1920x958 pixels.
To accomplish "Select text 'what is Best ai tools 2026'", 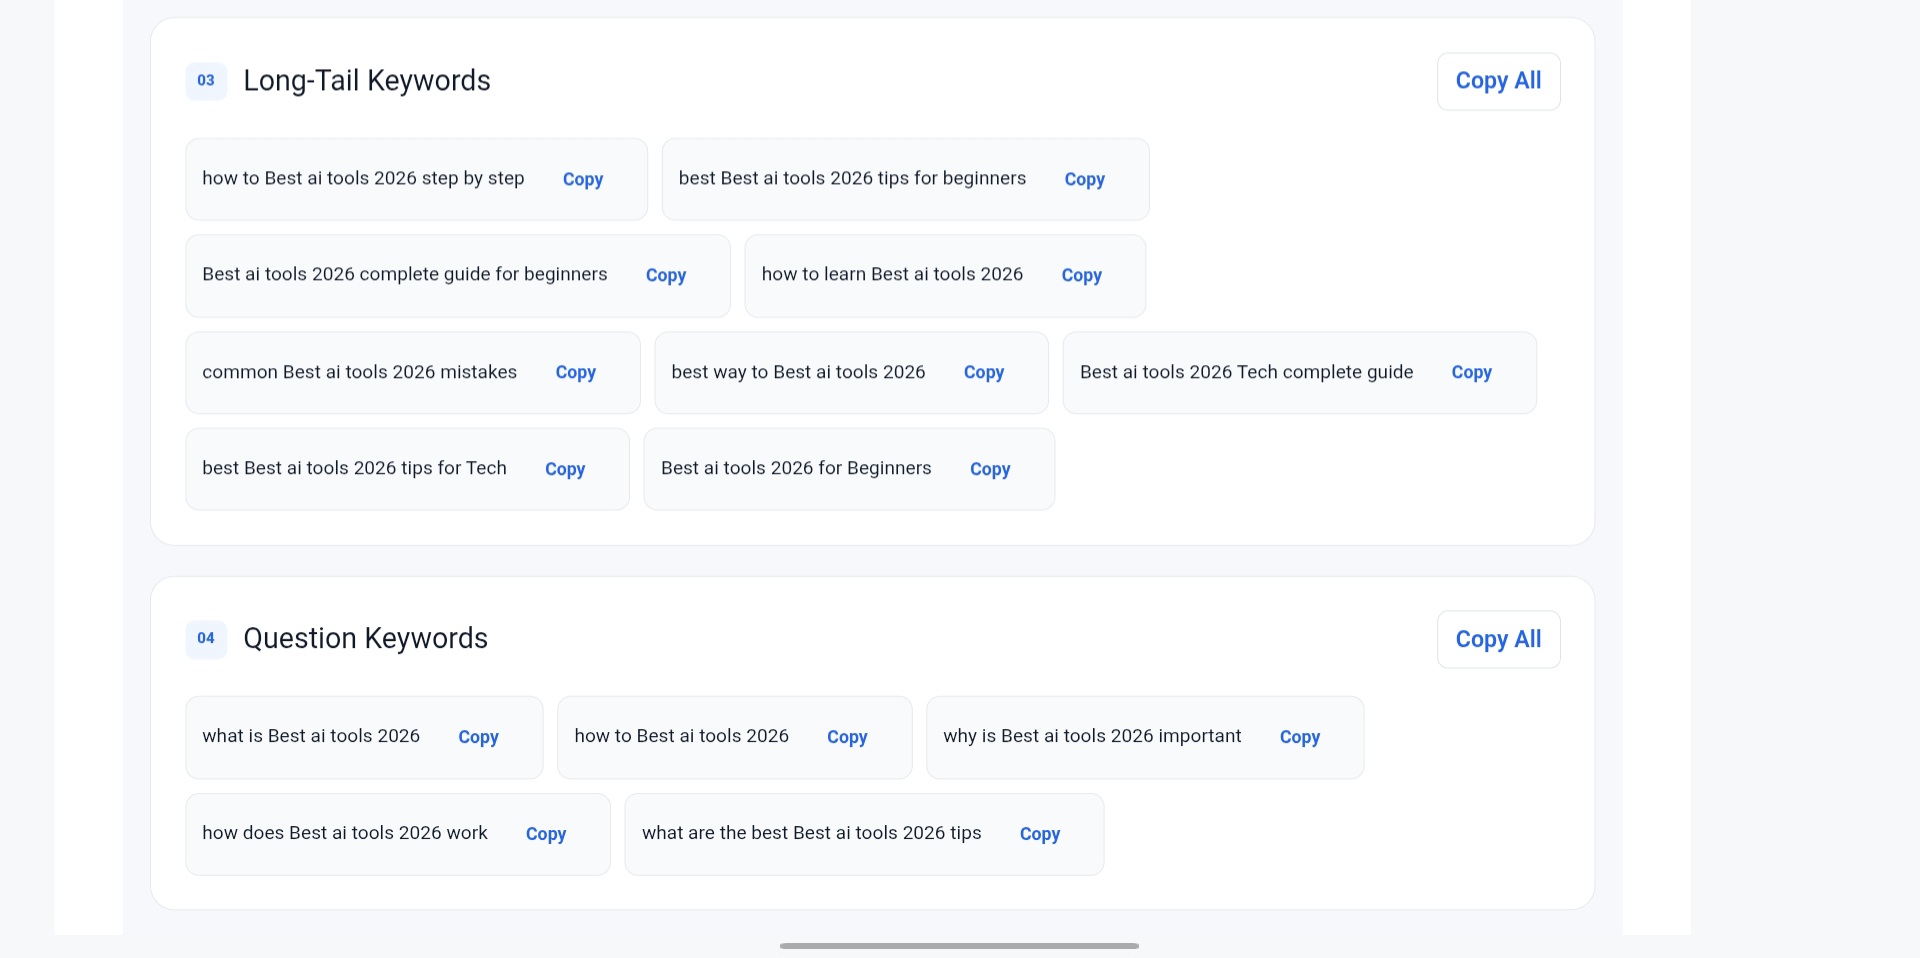I will click(311, 736).
